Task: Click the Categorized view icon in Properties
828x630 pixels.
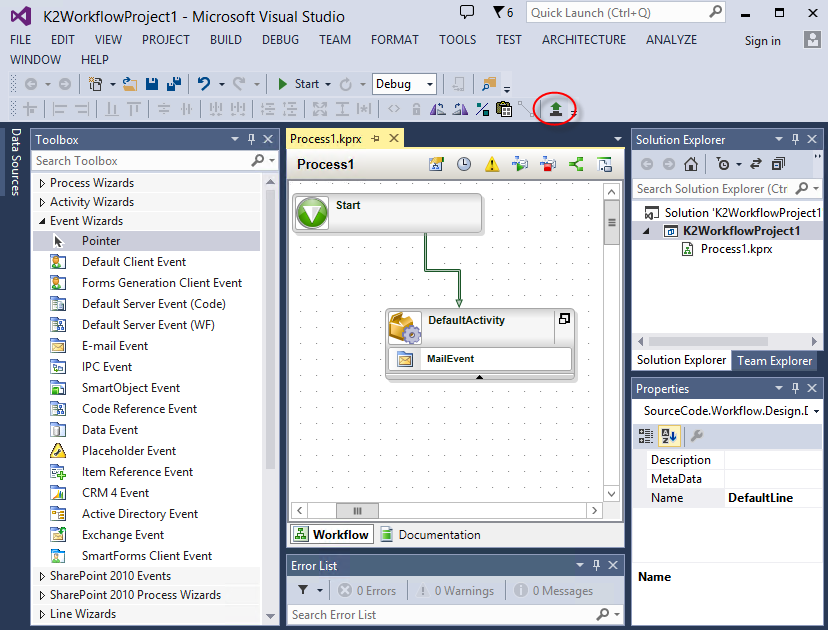Action: coord(645,436)
